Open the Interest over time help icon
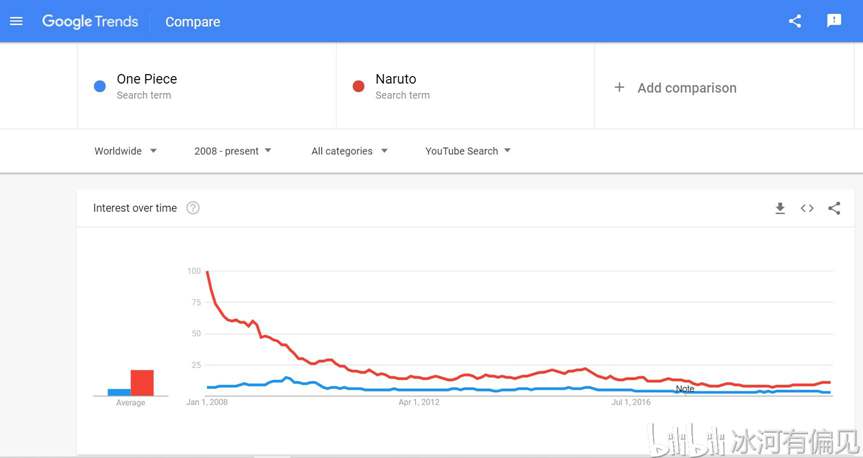This screenshot has height=458, width=863. click(193, 208)
